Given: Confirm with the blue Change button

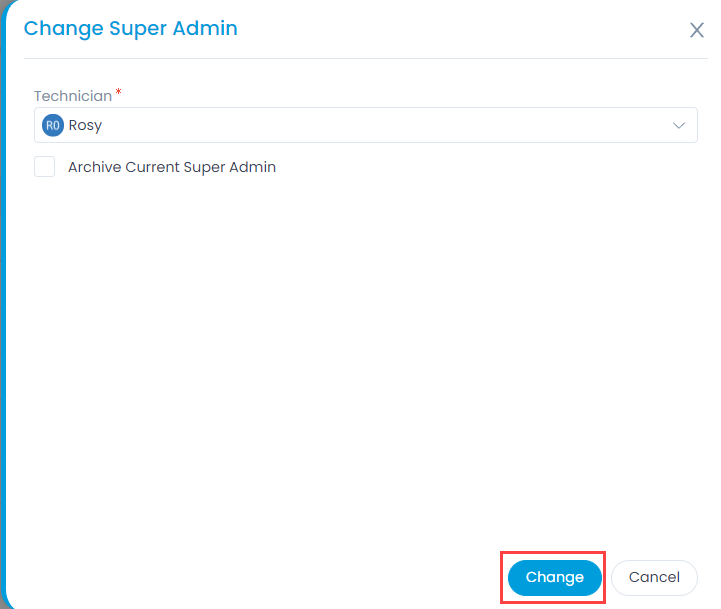Looking at the screenshot, I should click(x=555, y=577).
